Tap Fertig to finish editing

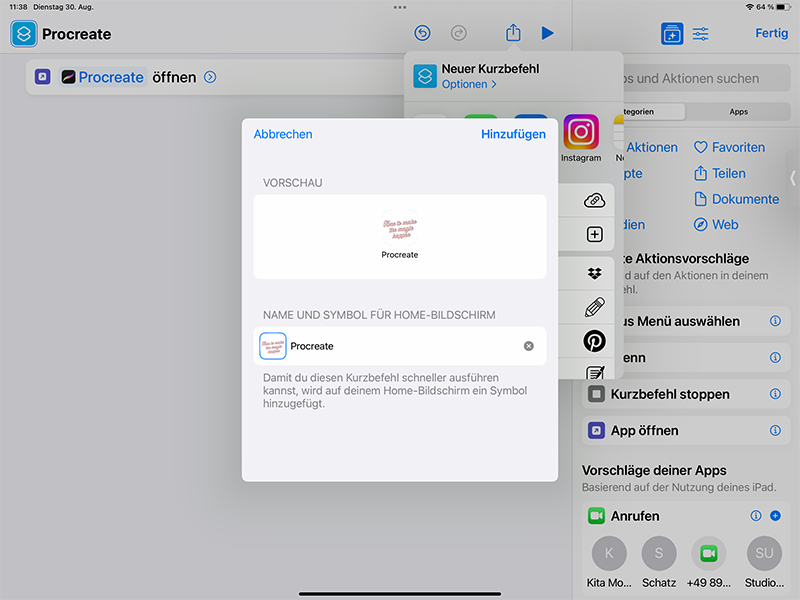click(x=771, y=33)
